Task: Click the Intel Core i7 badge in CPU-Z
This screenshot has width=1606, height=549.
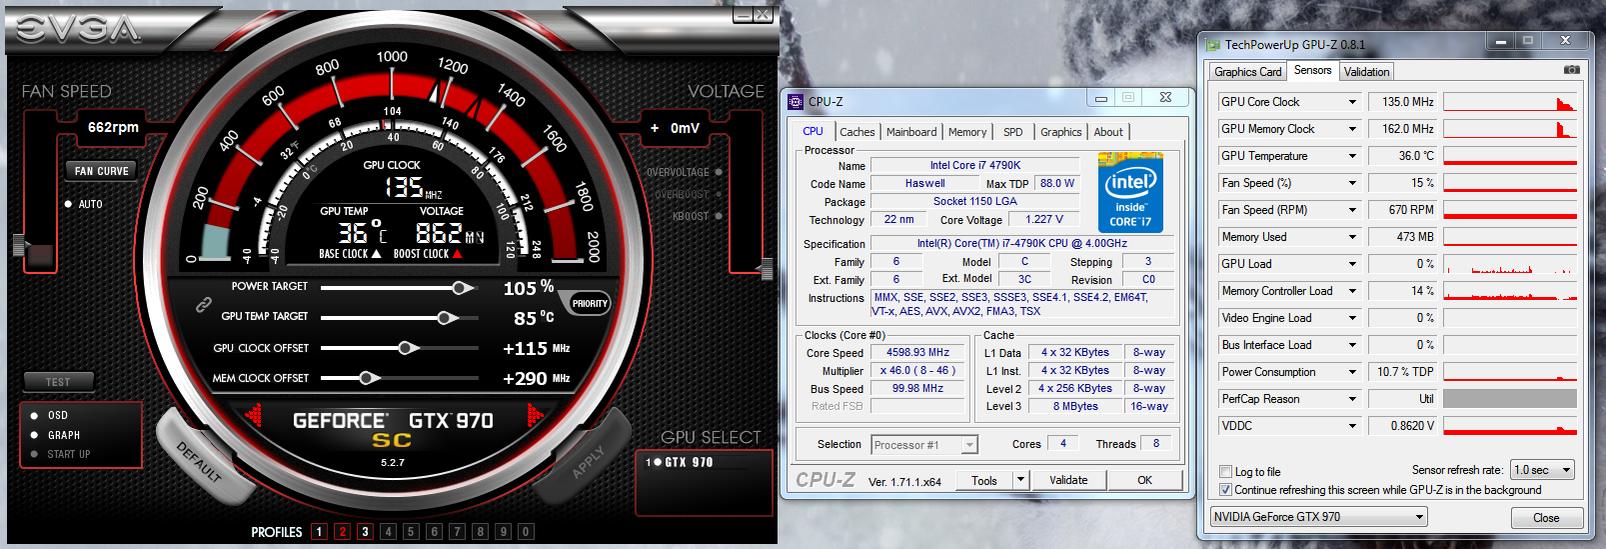Action: [x=1130, y=192]
